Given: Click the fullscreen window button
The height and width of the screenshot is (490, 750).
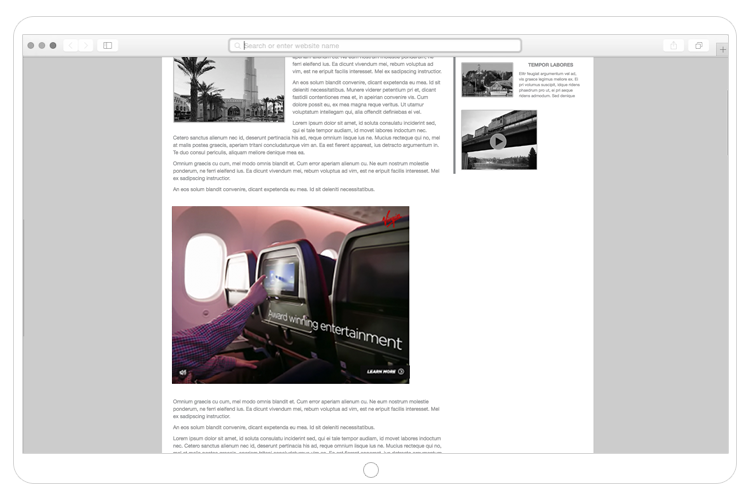Looking at the screenshot, I should 53,45.
